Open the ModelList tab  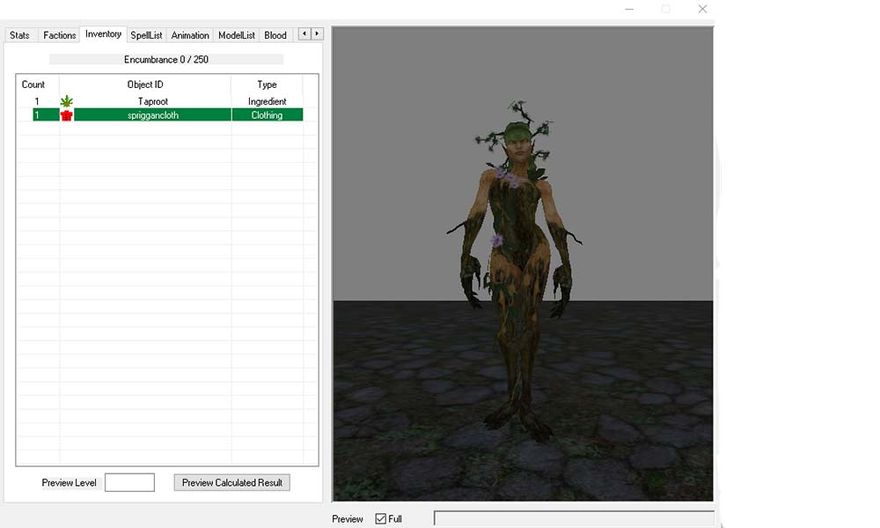click(236, 35)
